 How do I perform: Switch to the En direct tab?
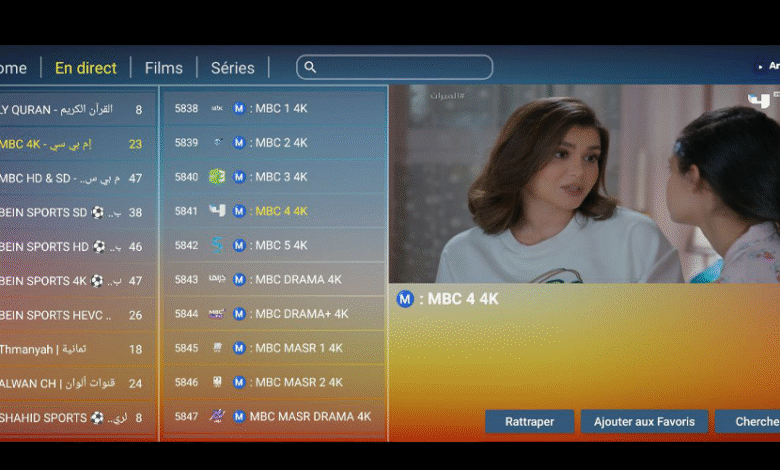pyautogui.click(x=86, y=68)
